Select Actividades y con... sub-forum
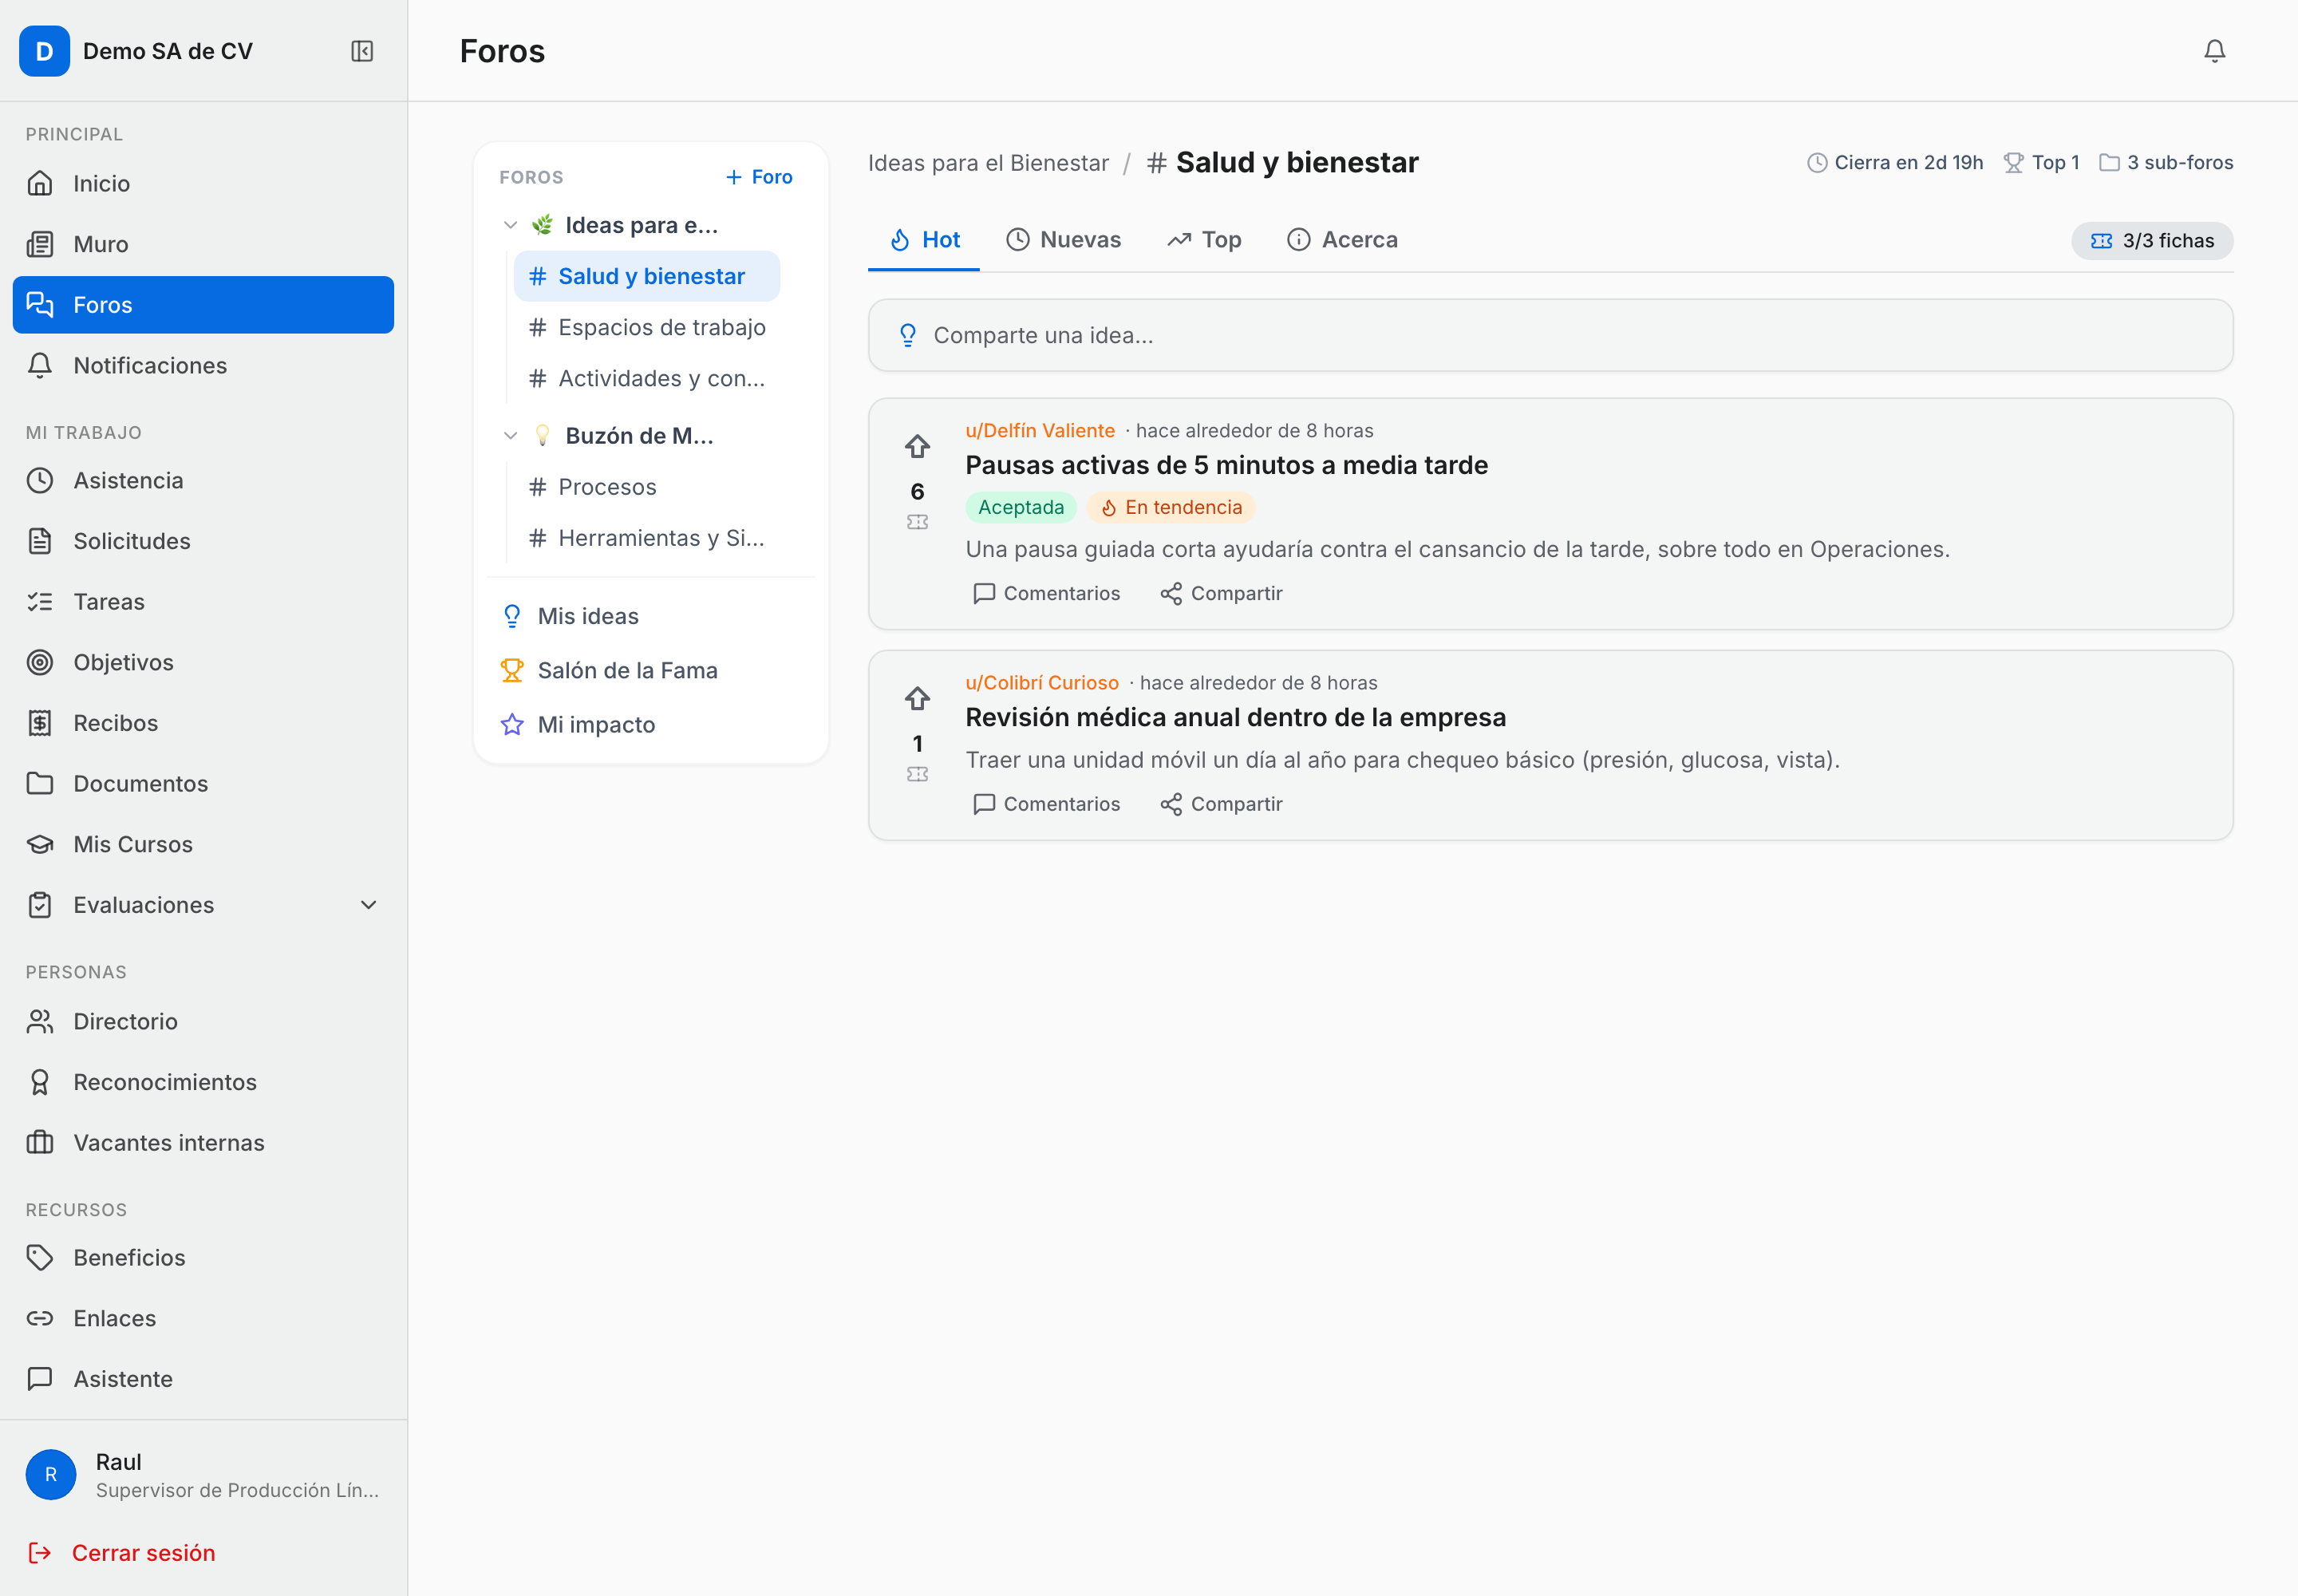2298x1596 pixels. [x=647, y=378]
